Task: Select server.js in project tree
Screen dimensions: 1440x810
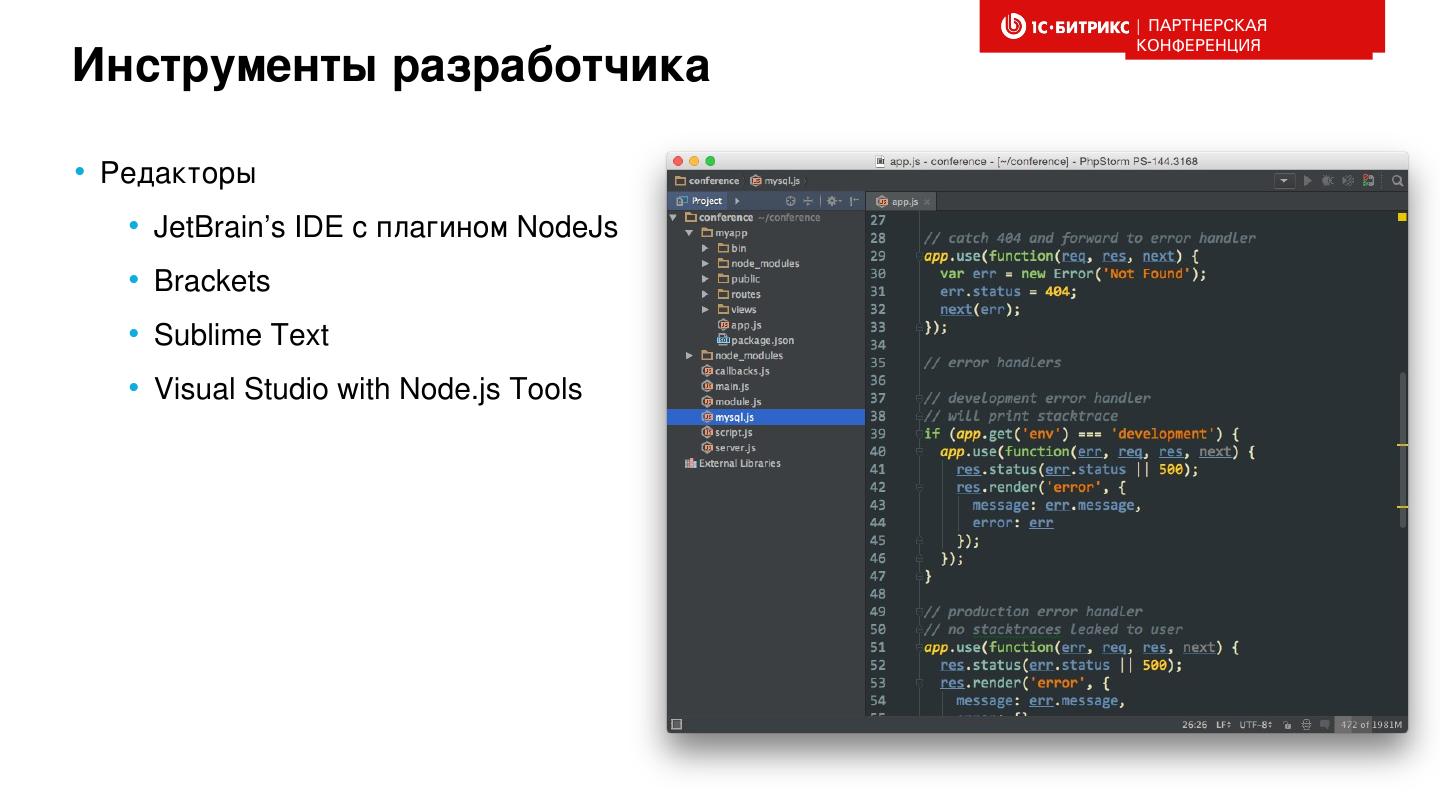Action: (x=728, y=448)
